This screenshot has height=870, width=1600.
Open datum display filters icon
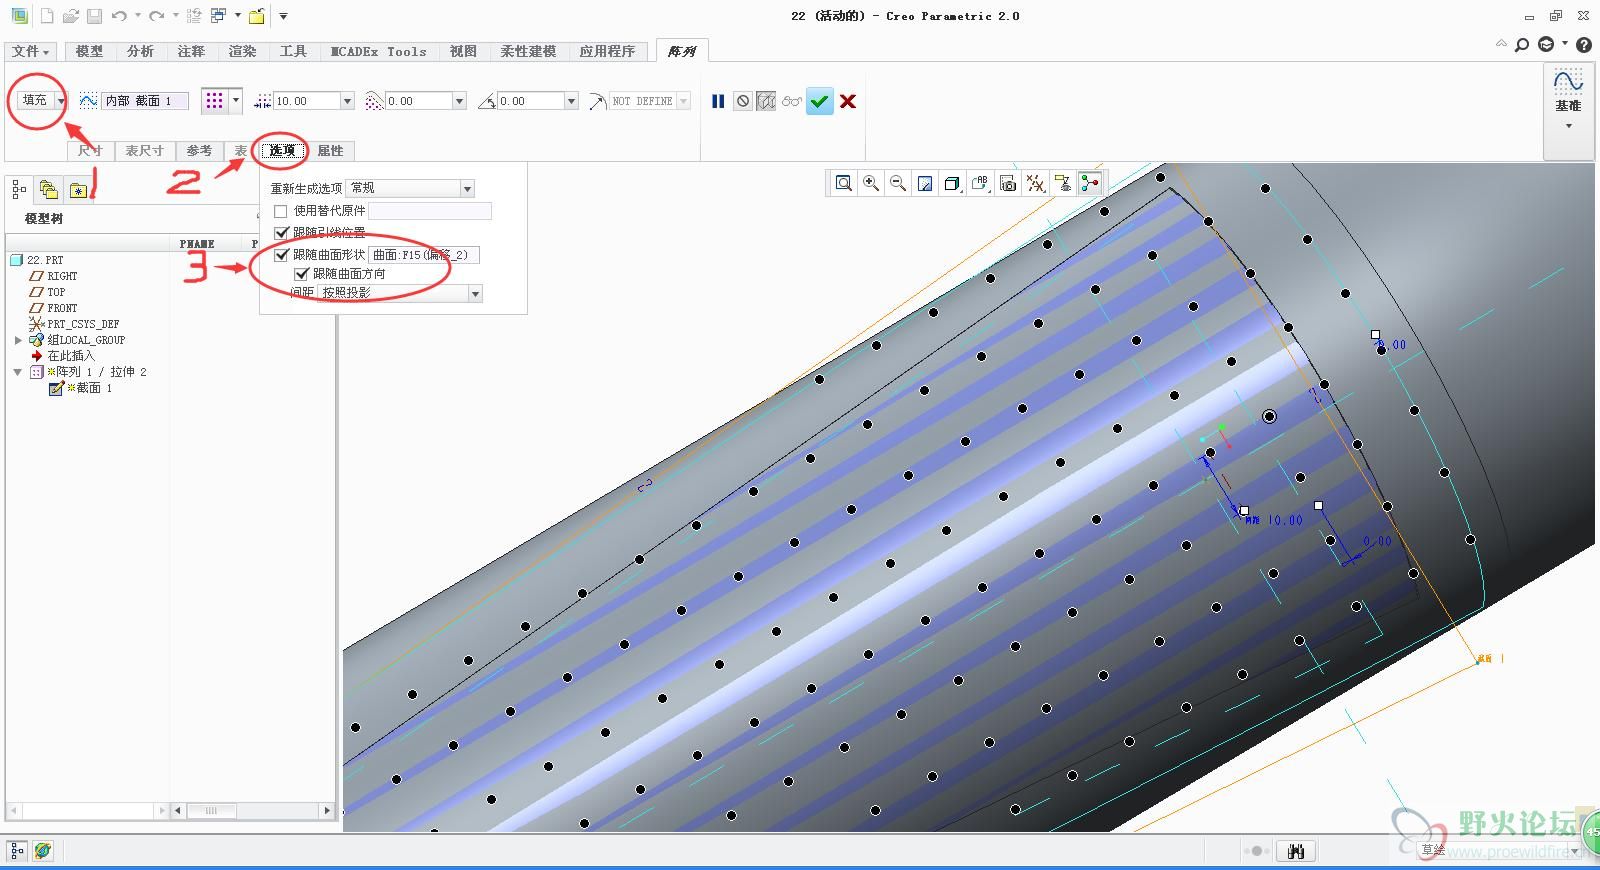tap(1036, 183)
